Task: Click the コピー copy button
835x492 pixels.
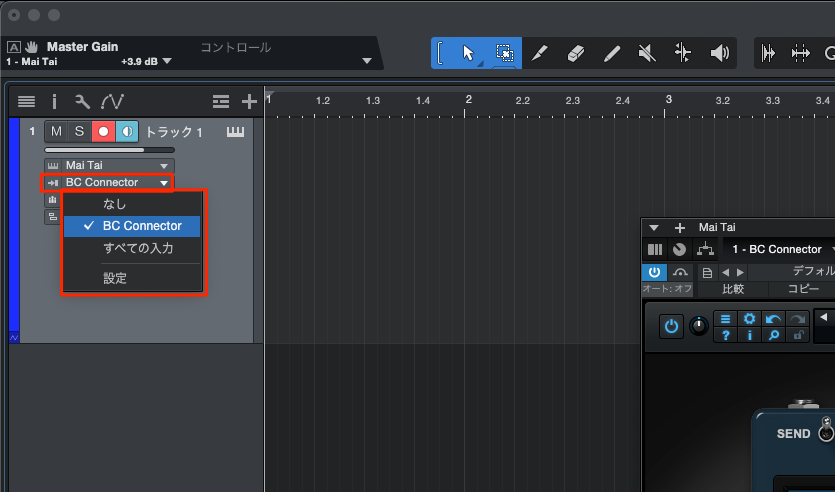Action: click(802, 289)
